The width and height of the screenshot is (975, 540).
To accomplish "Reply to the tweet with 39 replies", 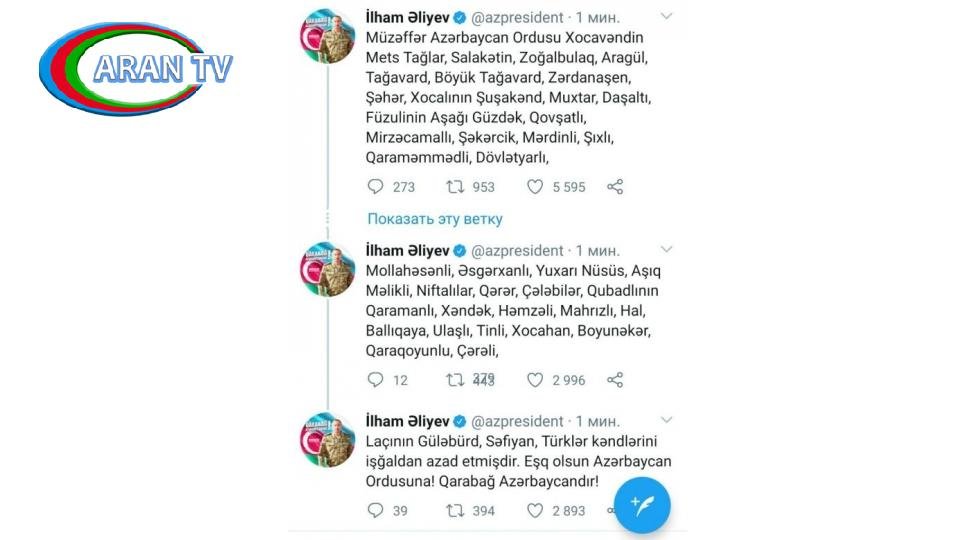I will point(376,510).
